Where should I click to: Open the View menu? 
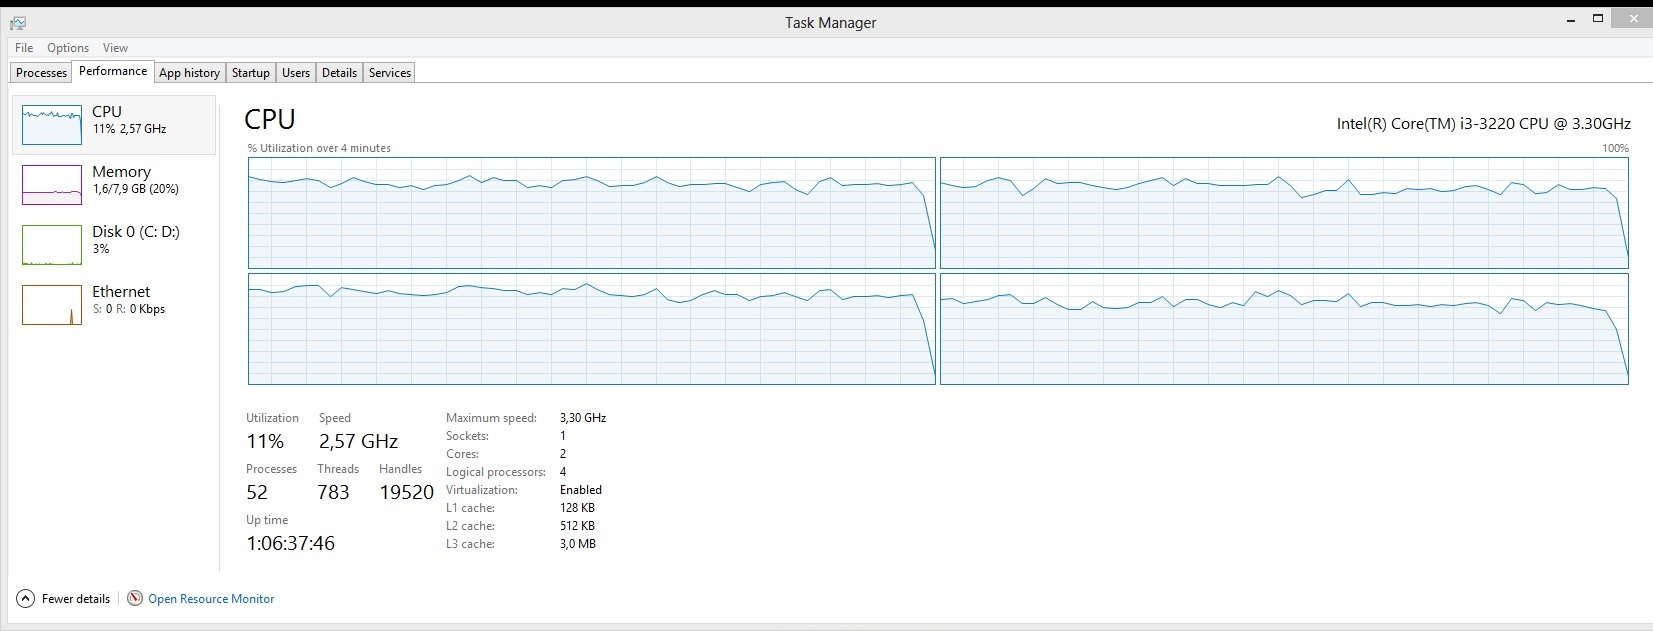tap(115, 48)
